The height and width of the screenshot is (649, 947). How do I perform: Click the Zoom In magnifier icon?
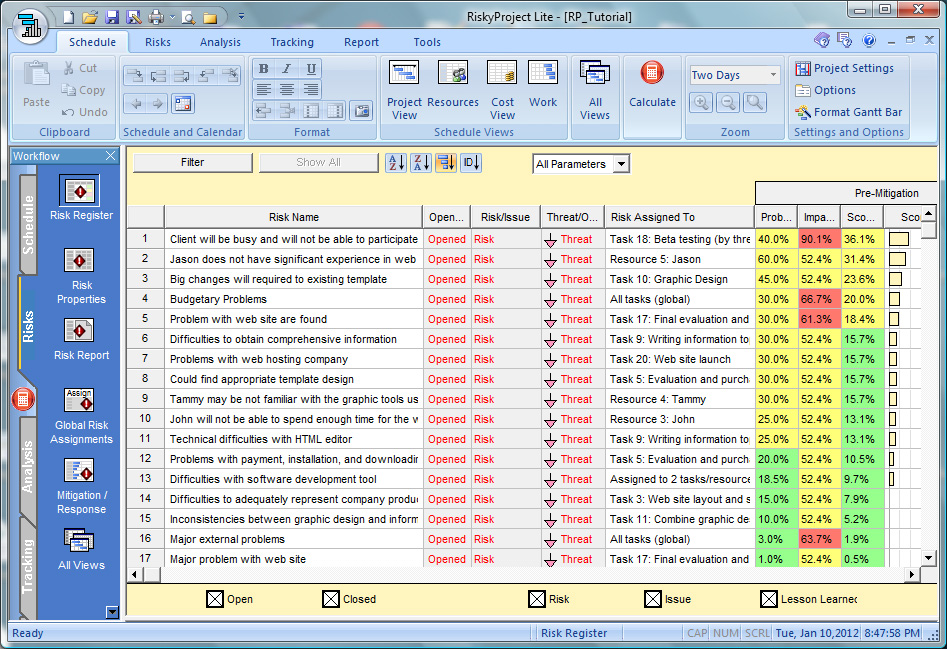[701, 102]
